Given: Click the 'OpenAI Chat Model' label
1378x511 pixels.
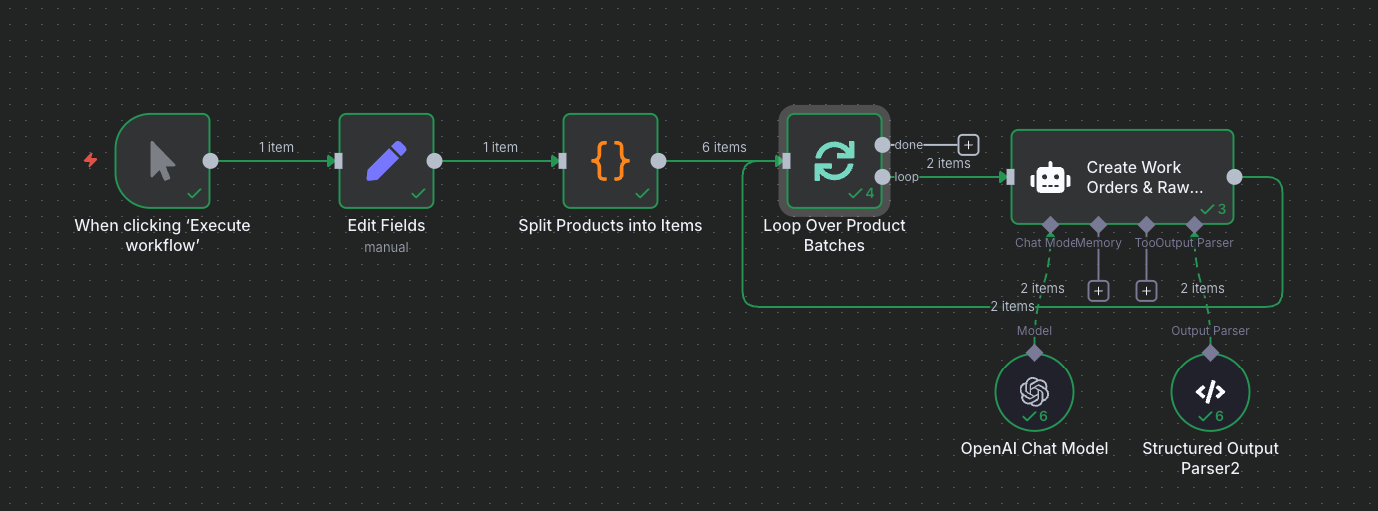Looking at the screenshot, I should (x=1034, y=449).
